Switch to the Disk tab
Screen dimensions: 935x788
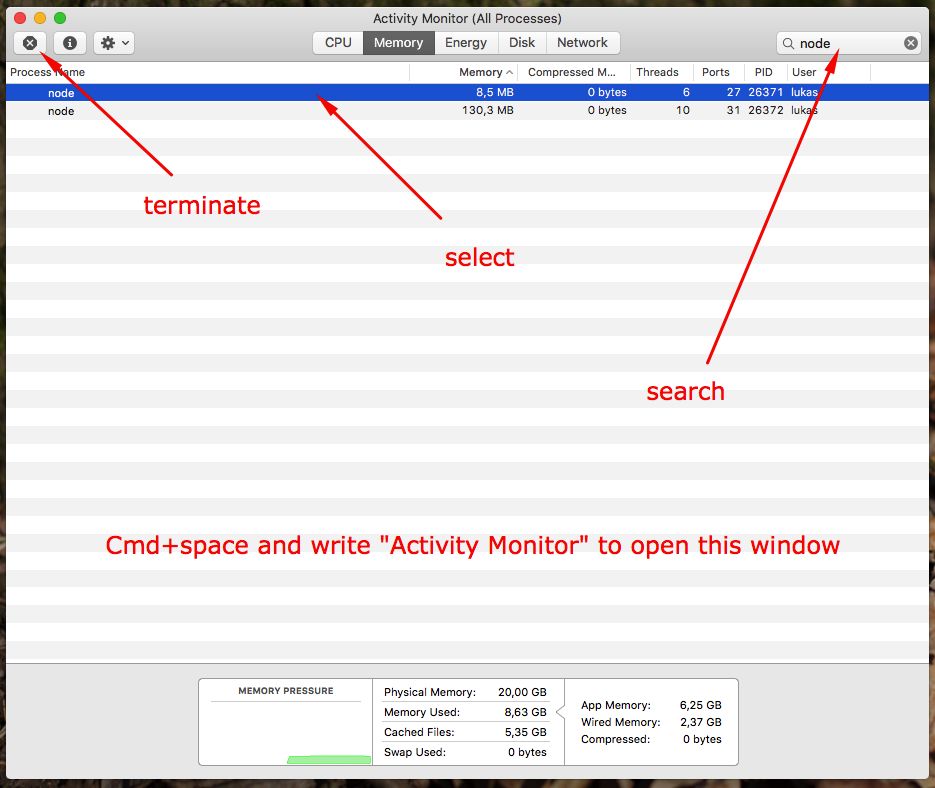522,43
